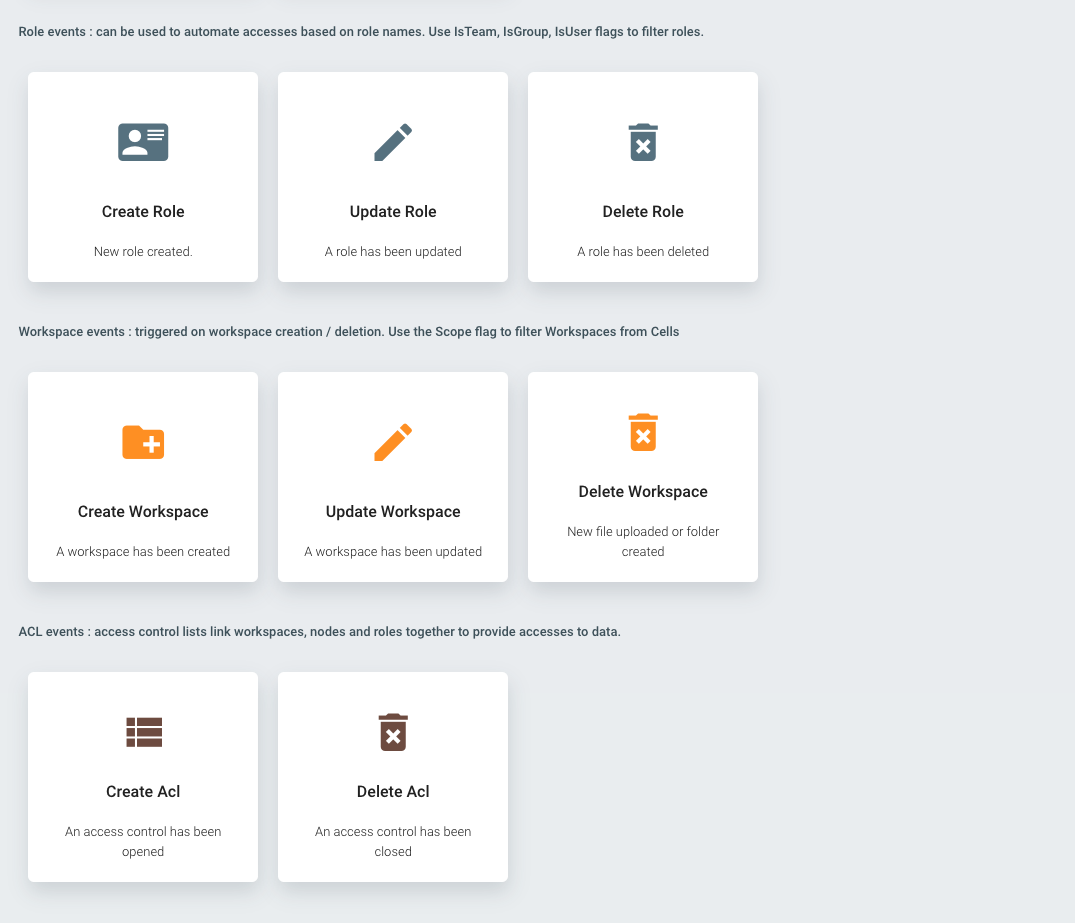This screenshot has height=923, width=1075.
Task: Choose the Update Workspace title text
Action: click(x=393, y=512)
